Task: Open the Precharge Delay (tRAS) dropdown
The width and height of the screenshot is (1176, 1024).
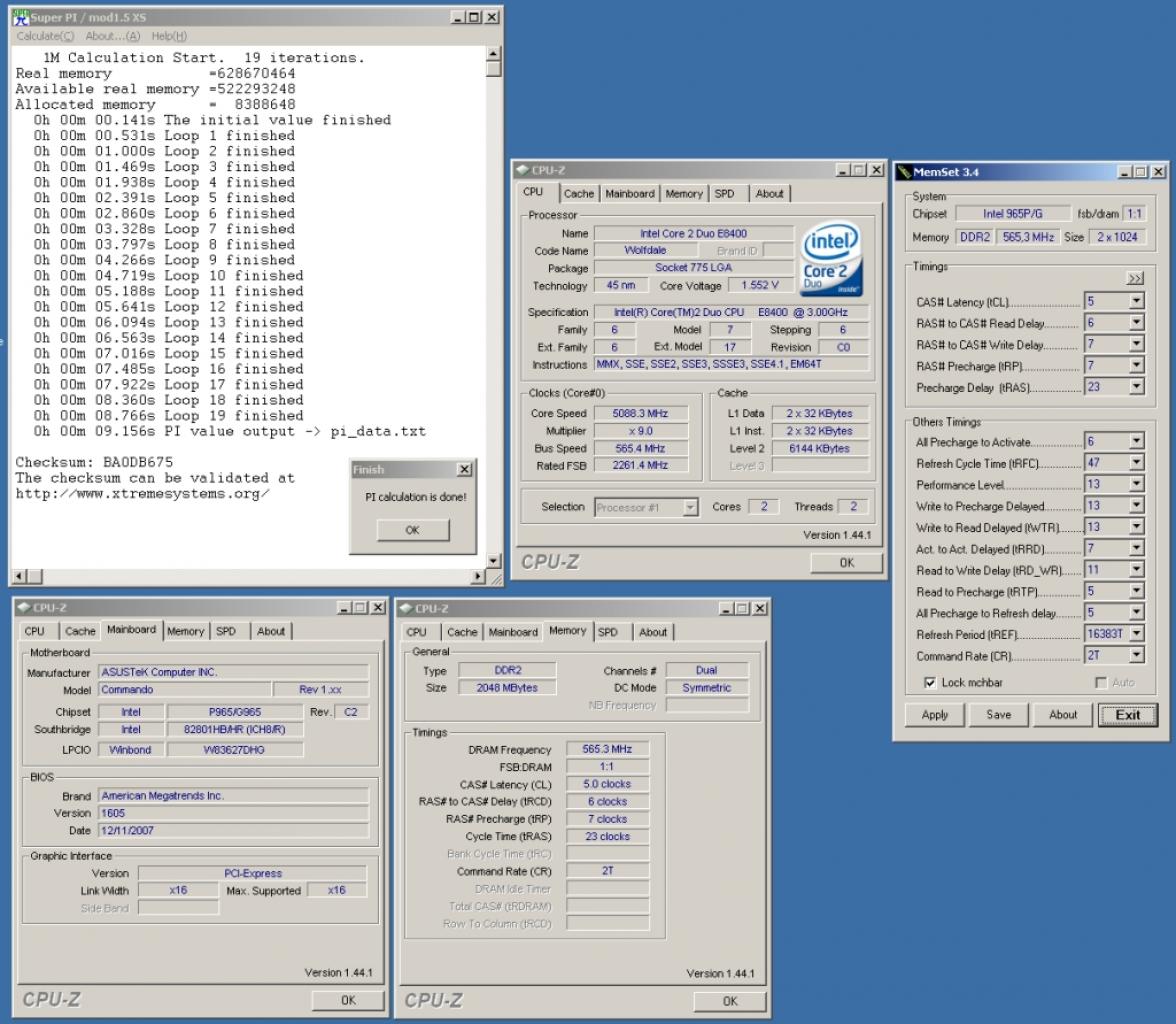Action: [1136, 386]
